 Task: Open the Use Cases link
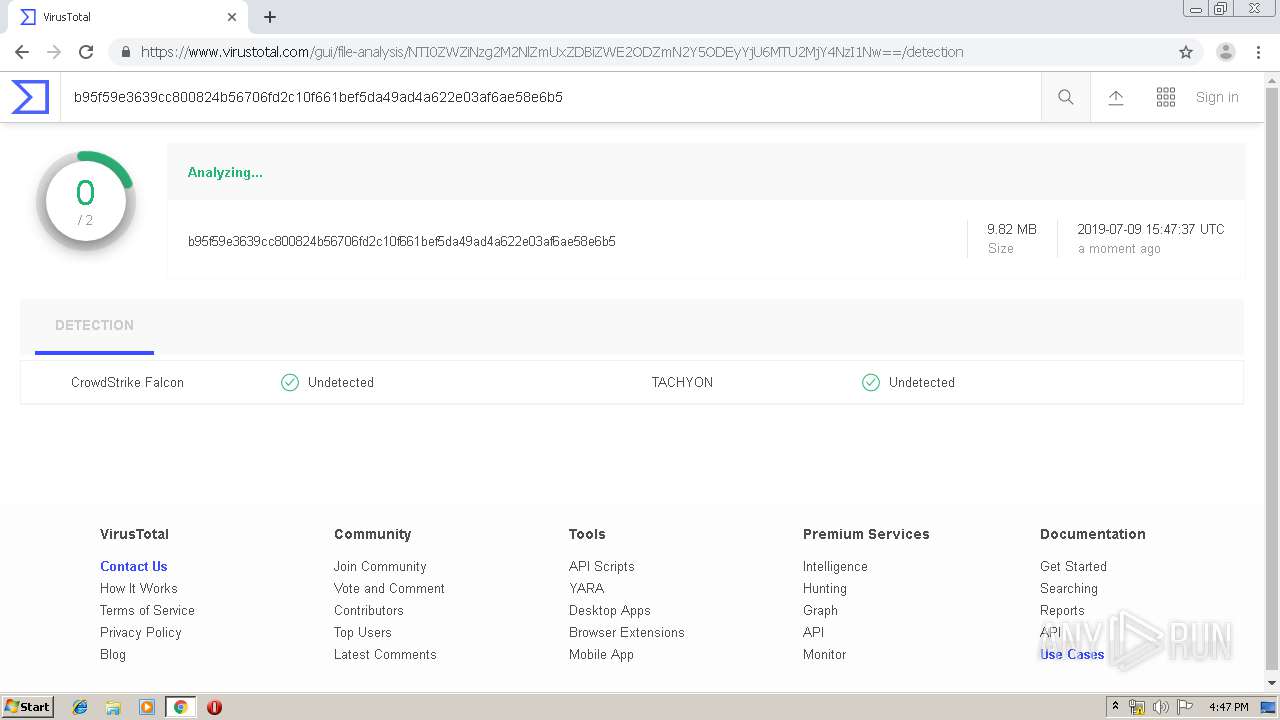tap(1072, 654)
